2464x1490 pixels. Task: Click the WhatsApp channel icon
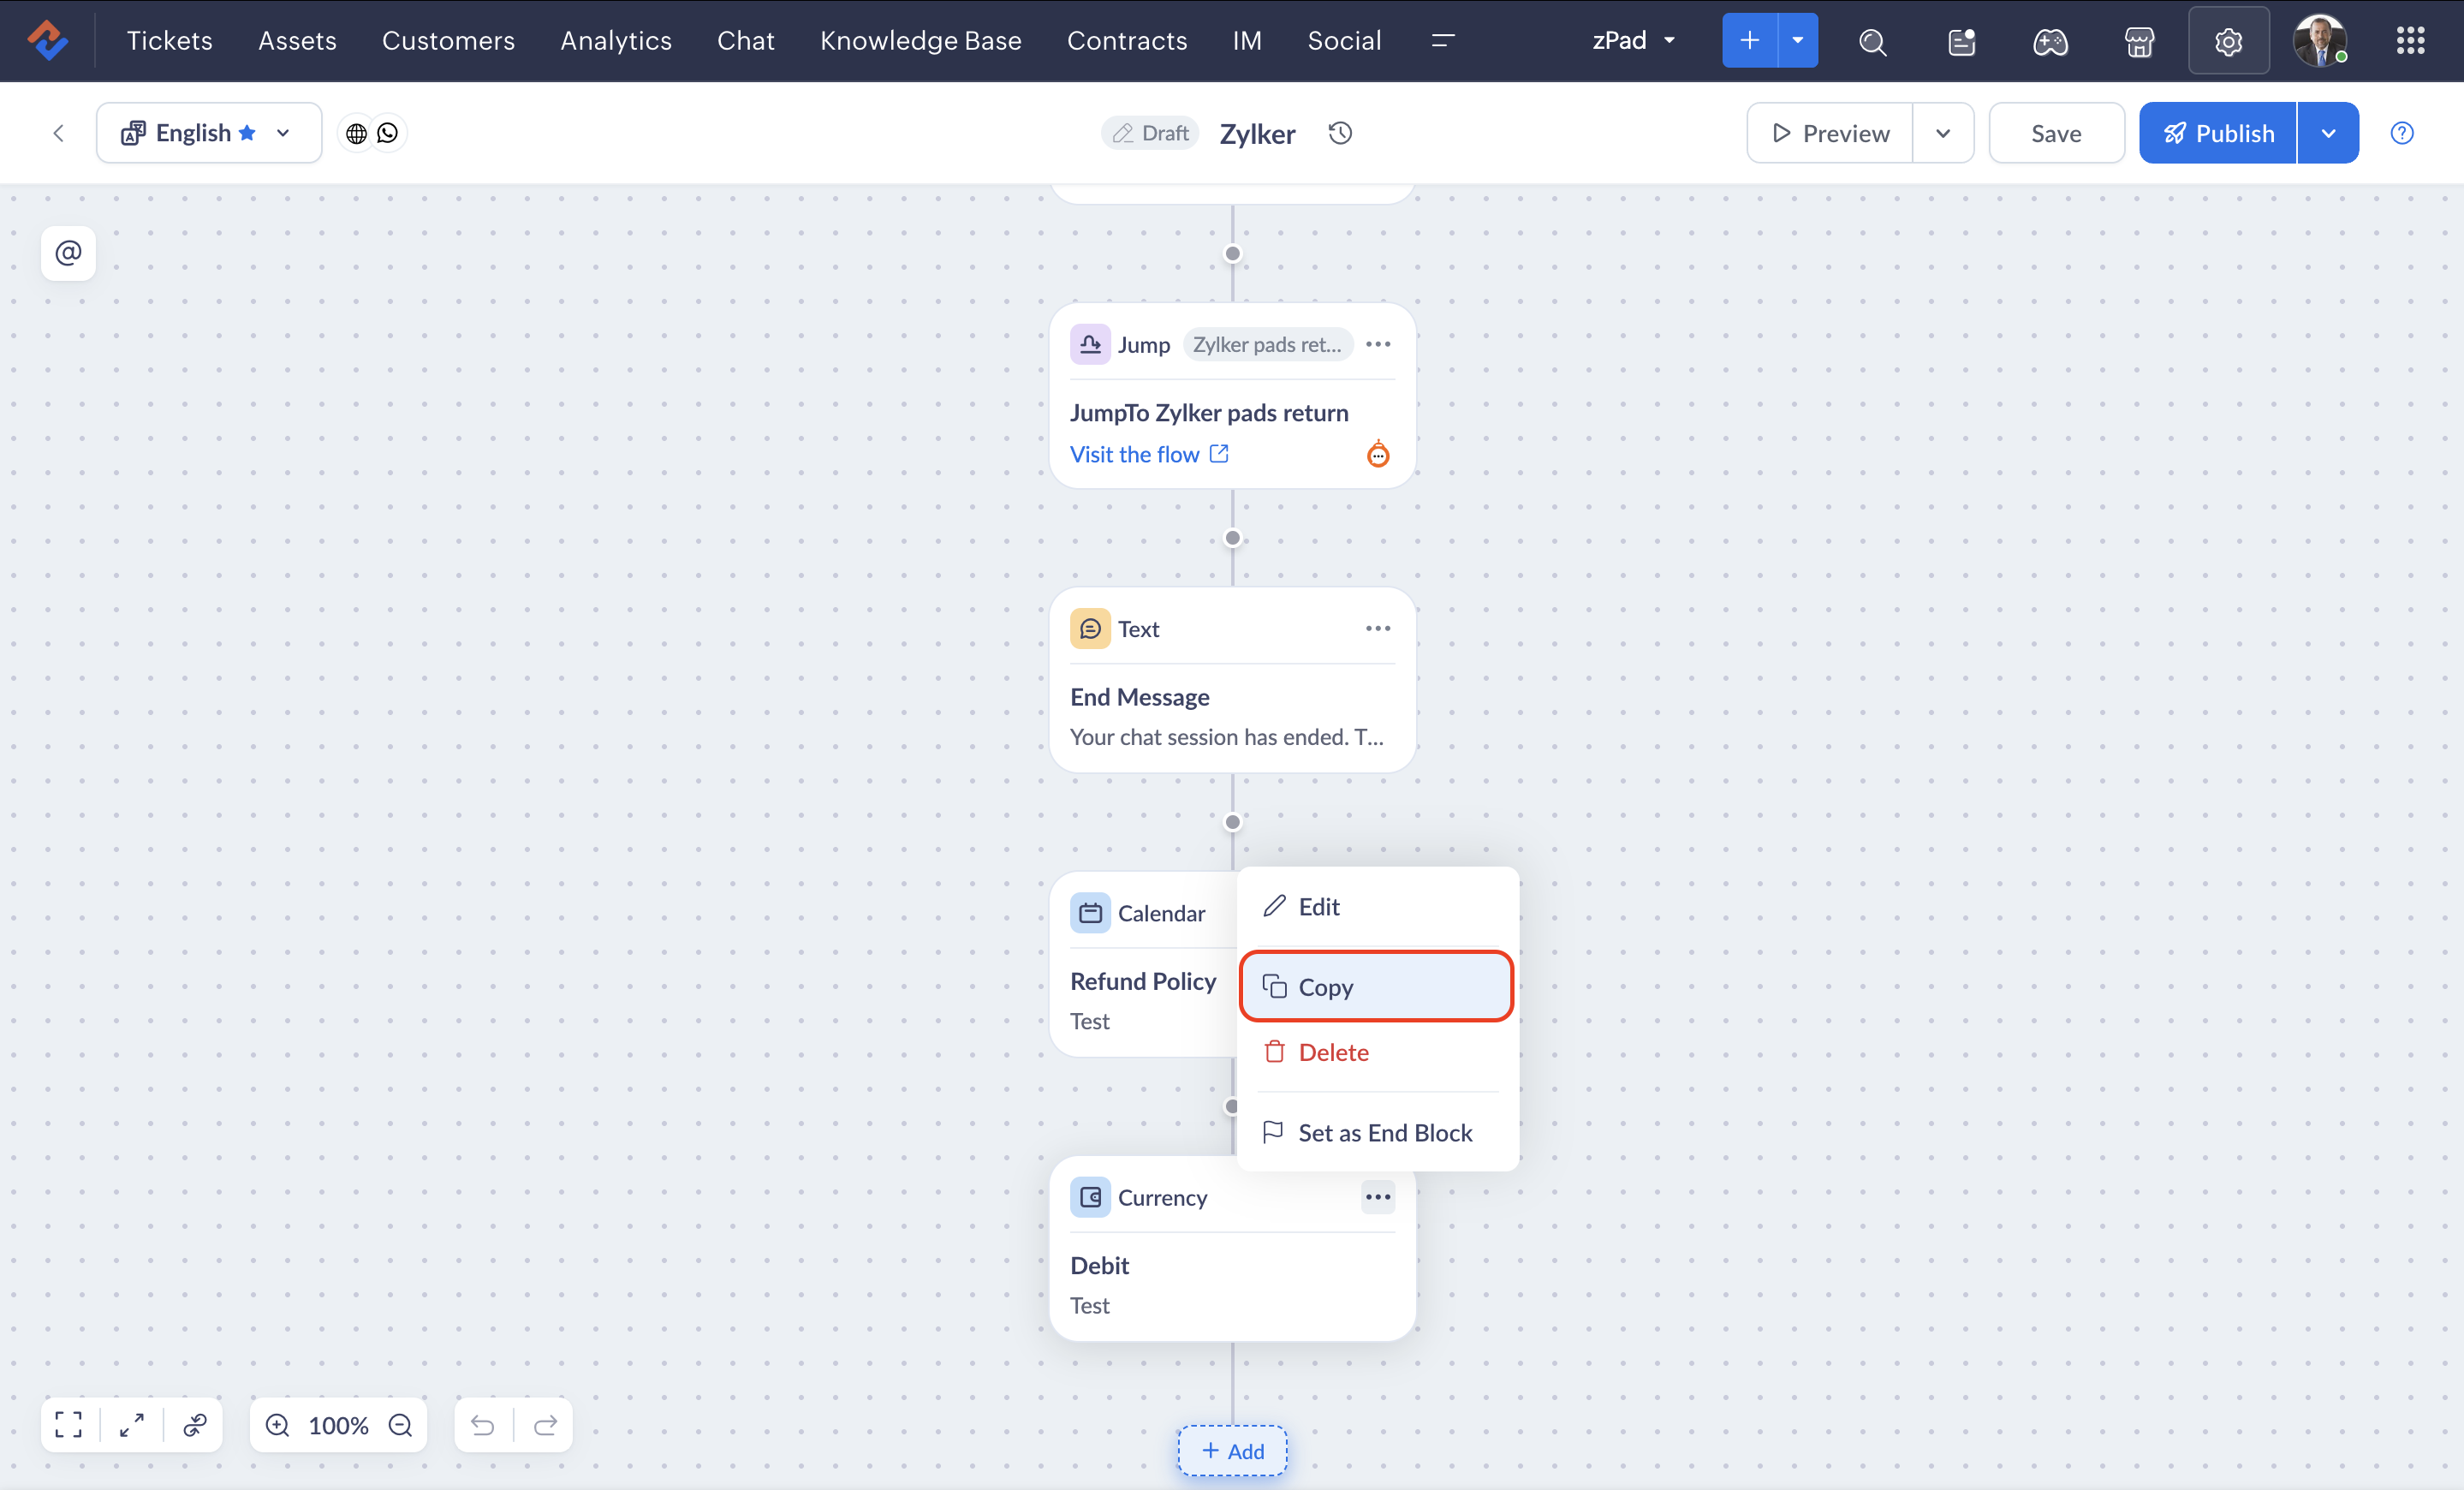click(x=388, y=133)
